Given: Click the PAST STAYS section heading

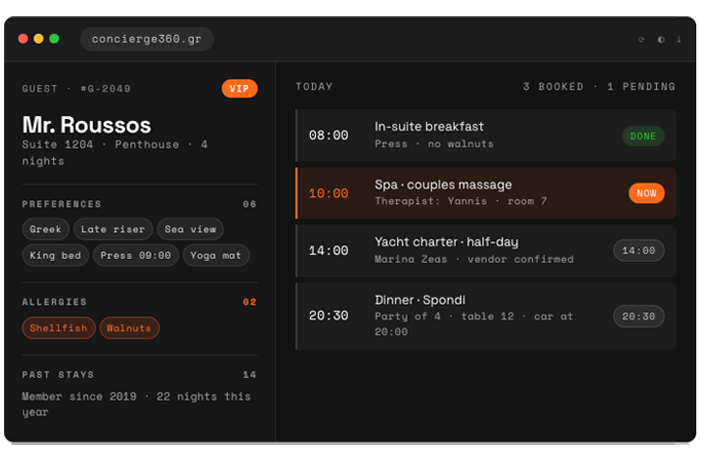Looking at the screenshot, I should pyautogui.click(x=58, y=374).
